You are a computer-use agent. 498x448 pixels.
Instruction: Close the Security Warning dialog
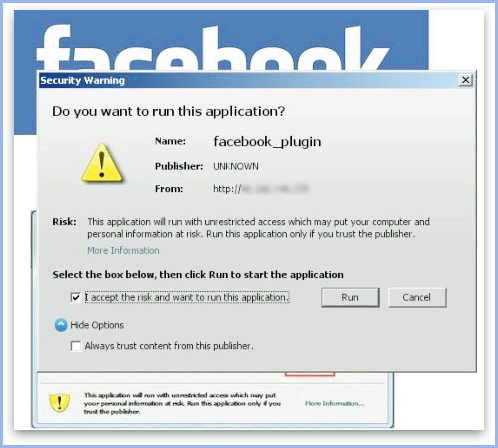466,80
